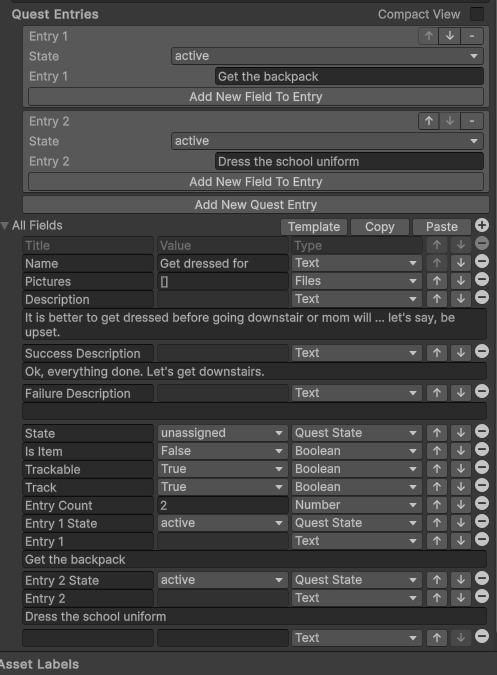The image size is (497, 675).
Task: Open Entry Count Number type dropdown
Action: tap(357, 505)
